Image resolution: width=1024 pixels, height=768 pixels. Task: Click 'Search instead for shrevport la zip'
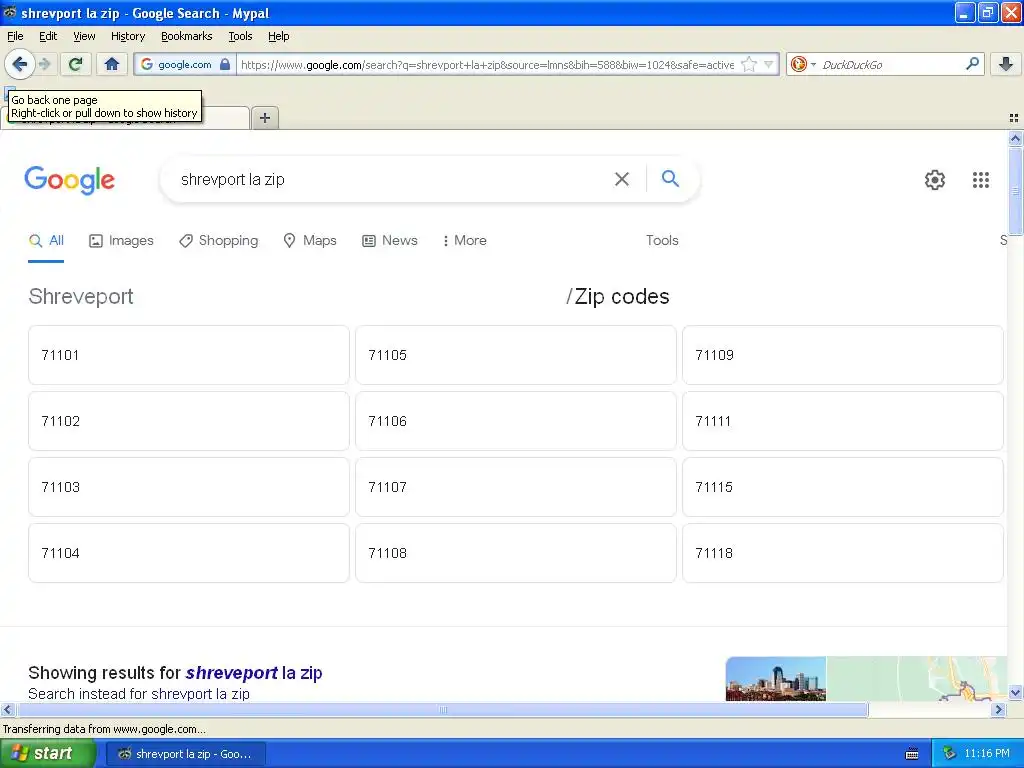point(139,694)
